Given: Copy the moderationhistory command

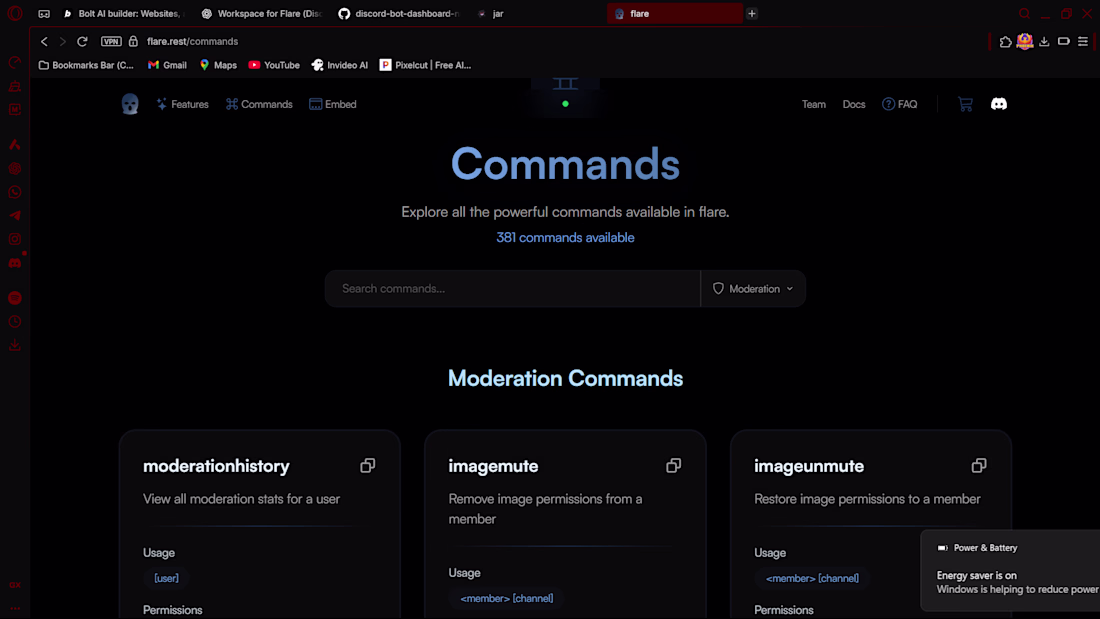Looking at the screenshot, I should 368,466.
